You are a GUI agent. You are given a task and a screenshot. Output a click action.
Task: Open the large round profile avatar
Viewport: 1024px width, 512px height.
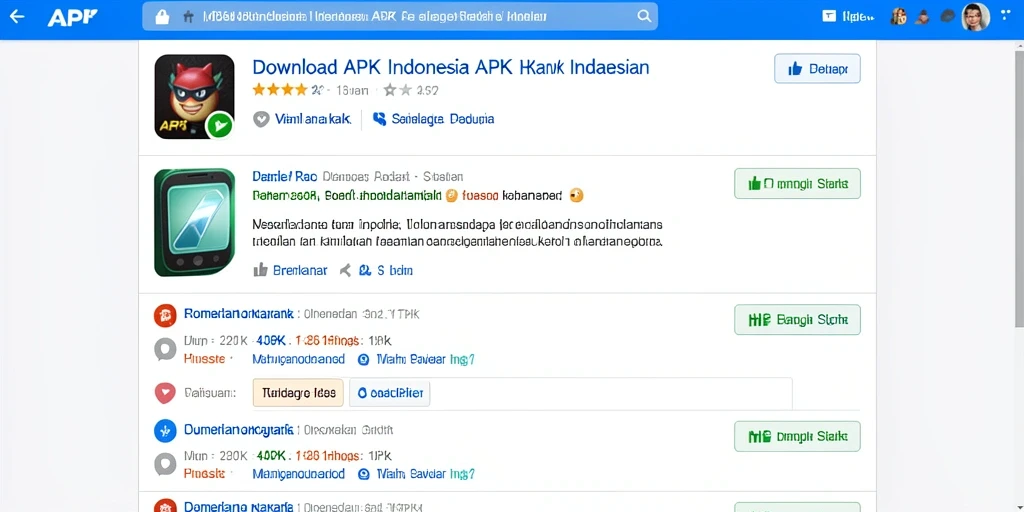[x=976, y=17]
